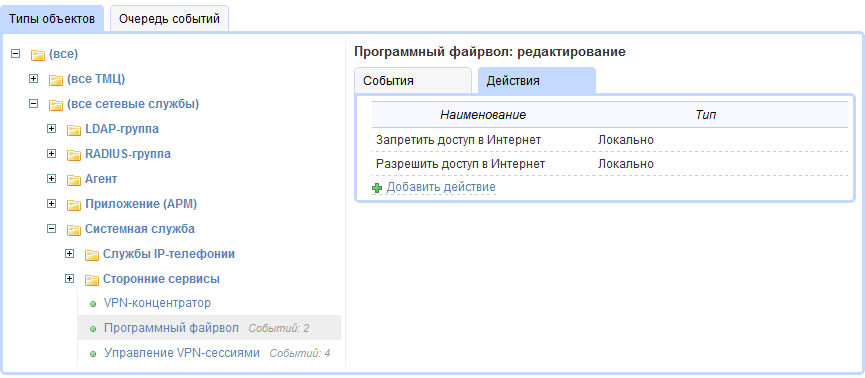Expand the LDAP-группа node
Screen dimensions: 865x378
point(52,129)
